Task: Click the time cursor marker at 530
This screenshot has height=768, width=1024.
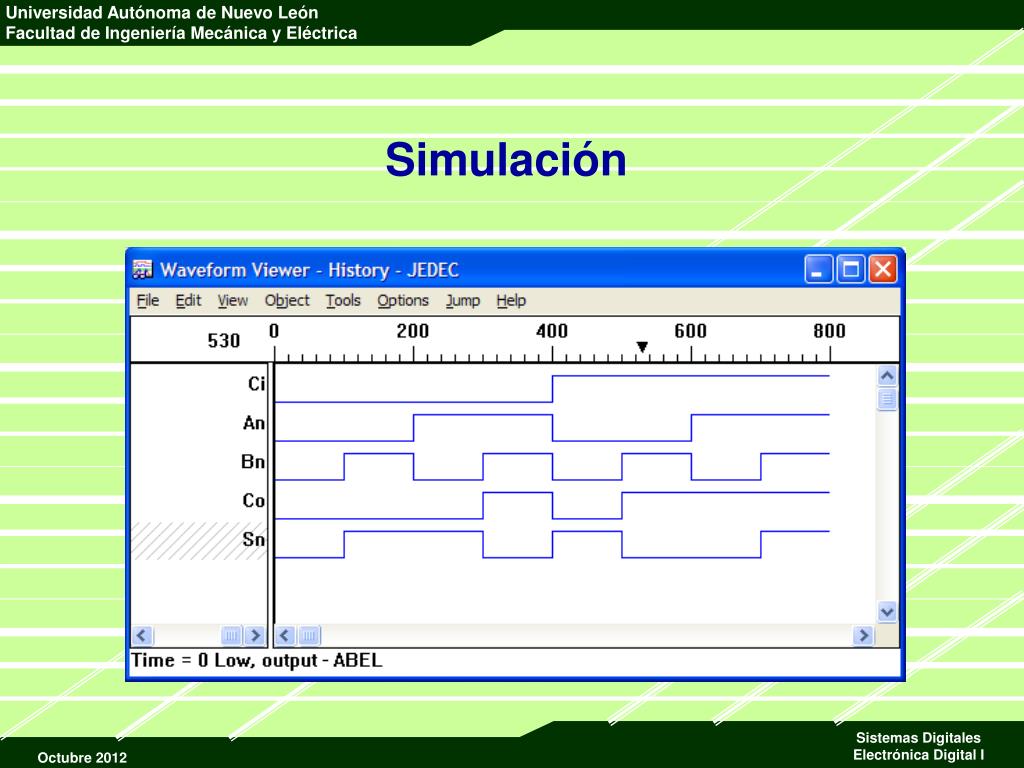Action: point(642,347)
